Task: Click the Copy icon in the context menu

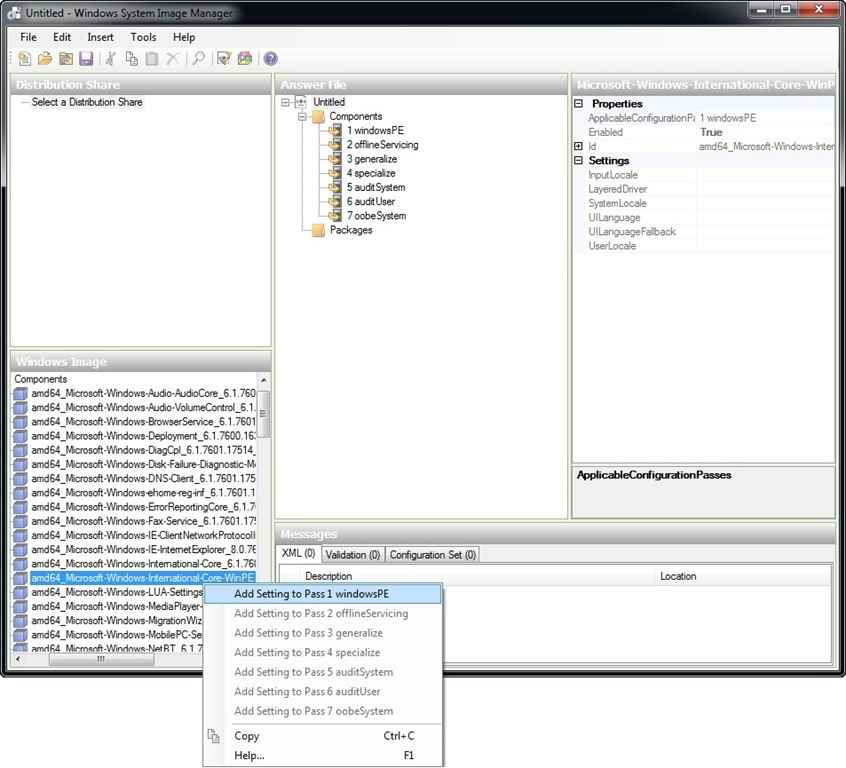Action: tap(214, 736)
